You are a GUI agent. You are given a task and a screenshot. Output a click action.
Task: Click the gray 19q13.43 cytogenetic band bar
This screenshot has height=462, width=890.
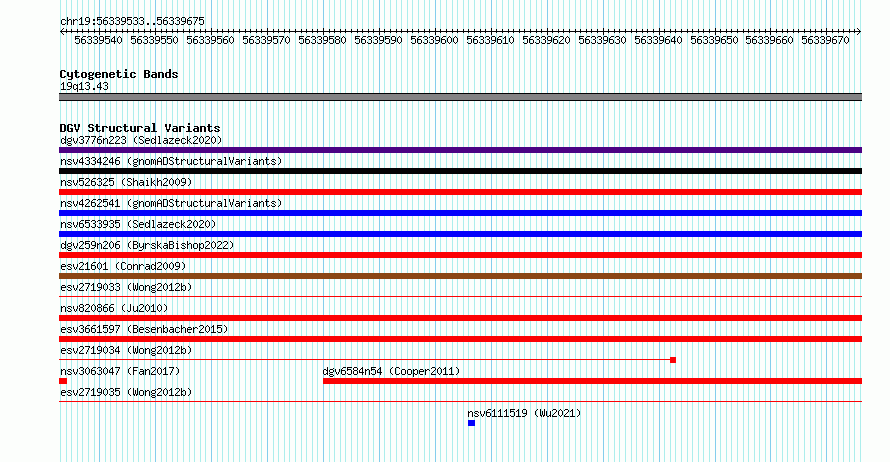click(x=460, y=97)
